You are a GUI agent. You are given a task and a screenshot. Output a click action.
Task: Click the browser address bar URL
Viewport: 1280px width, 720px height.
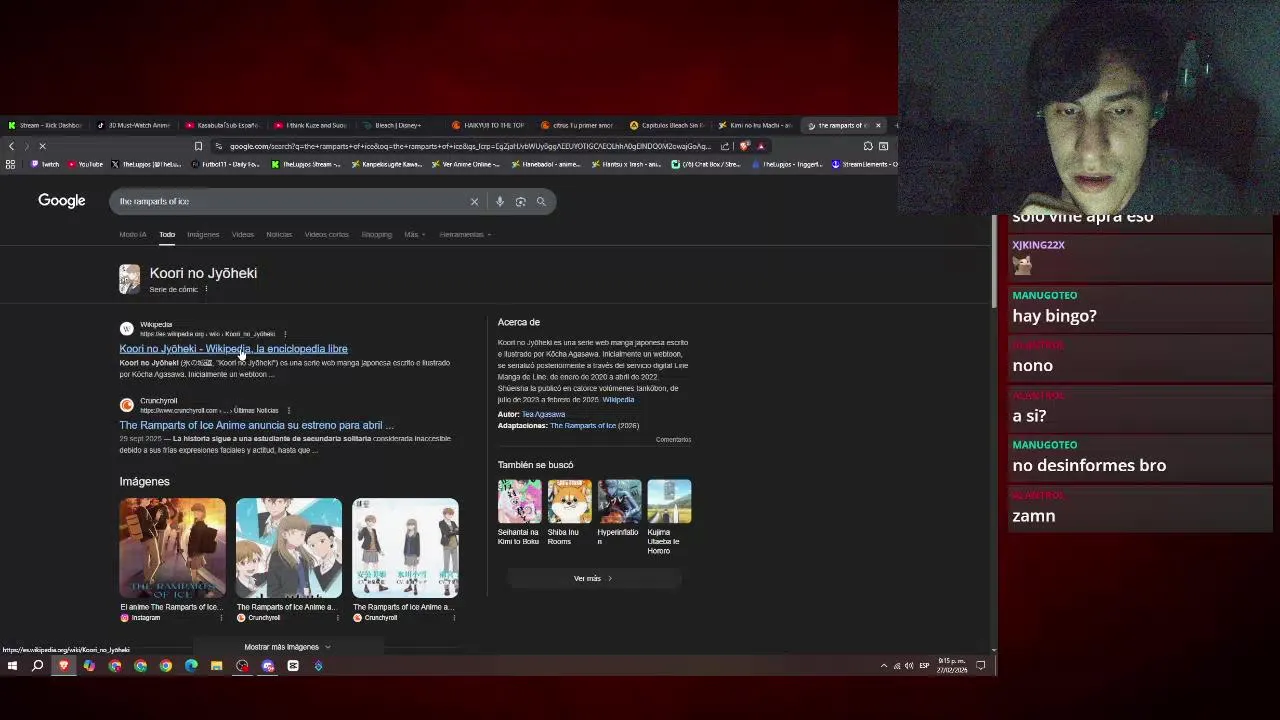pos(470,146)
